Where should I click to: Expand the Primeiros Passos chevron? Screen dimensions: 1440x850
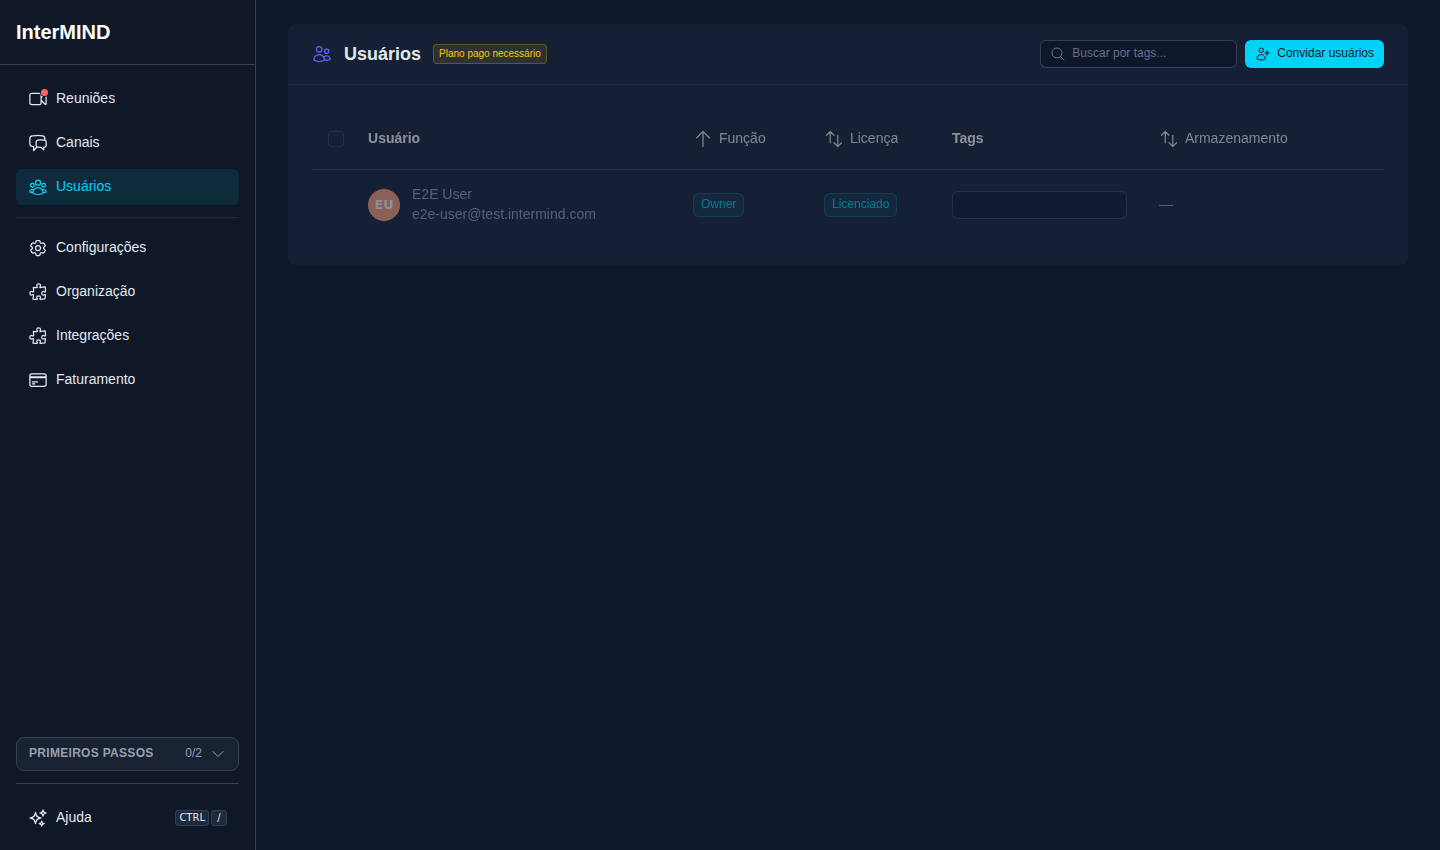(x=218, y=754)
